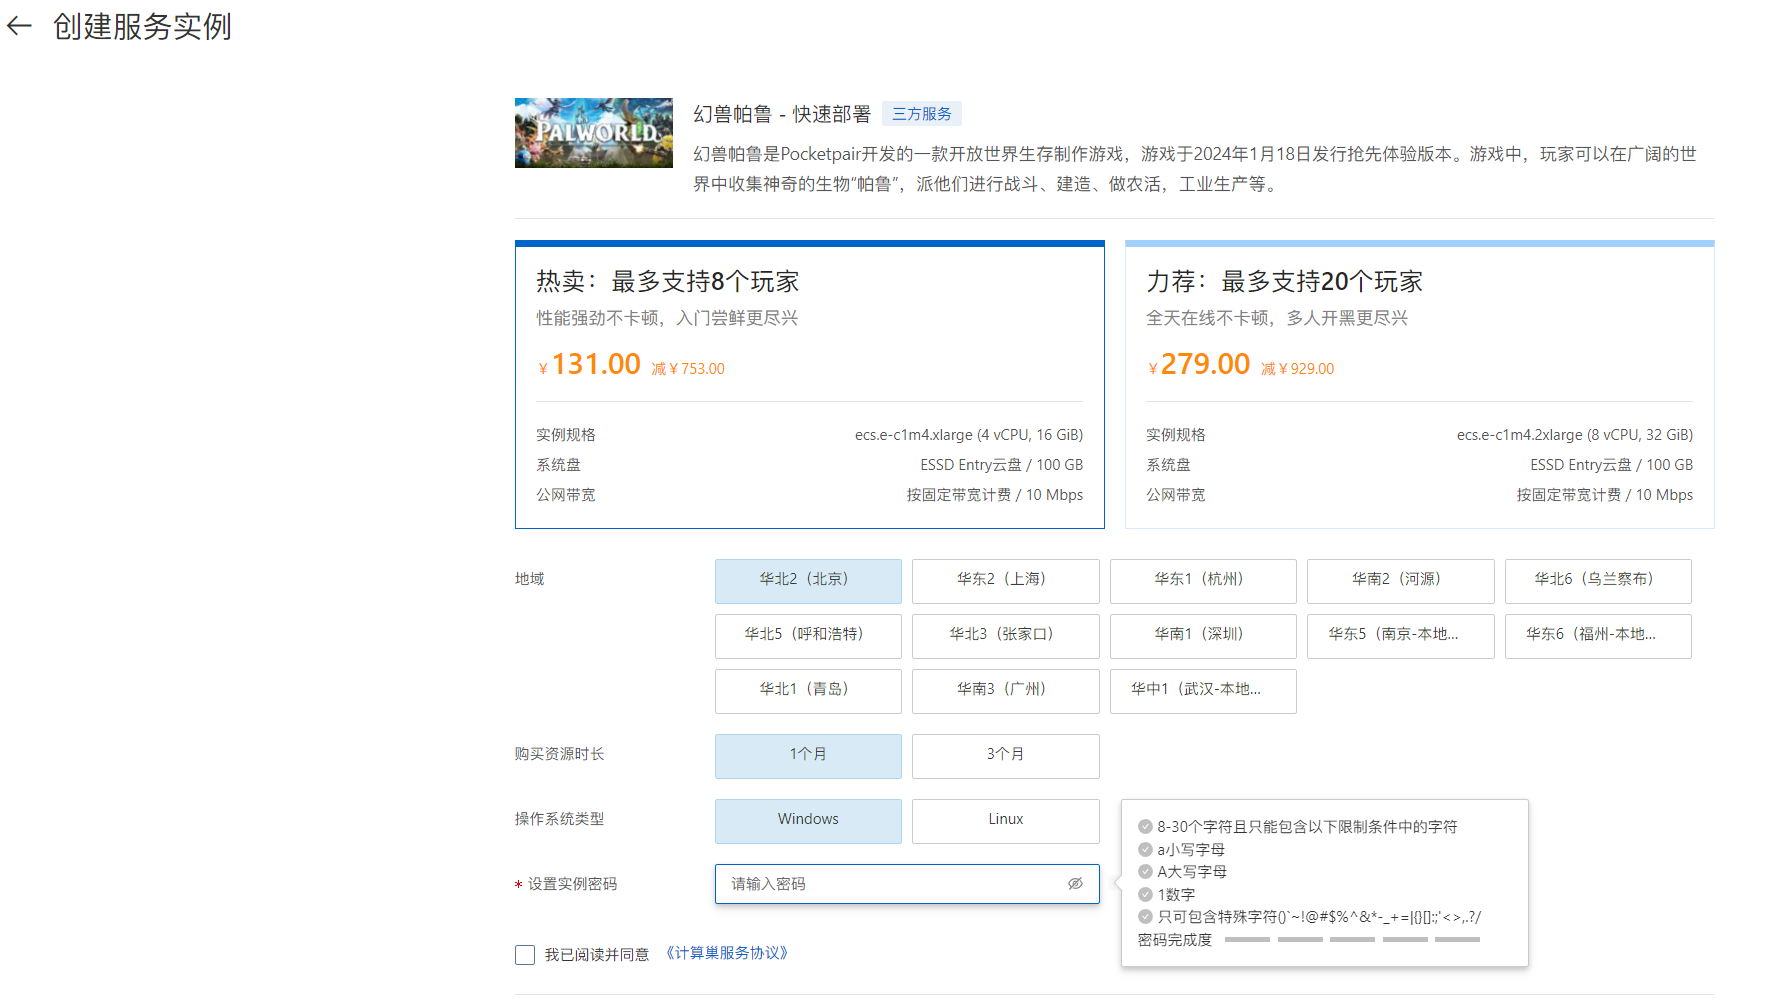Select the 热卖 8-player plan card
The height and width of the screenshot is (1008, 1791).
pyautogui.click(x=810, y=384)
